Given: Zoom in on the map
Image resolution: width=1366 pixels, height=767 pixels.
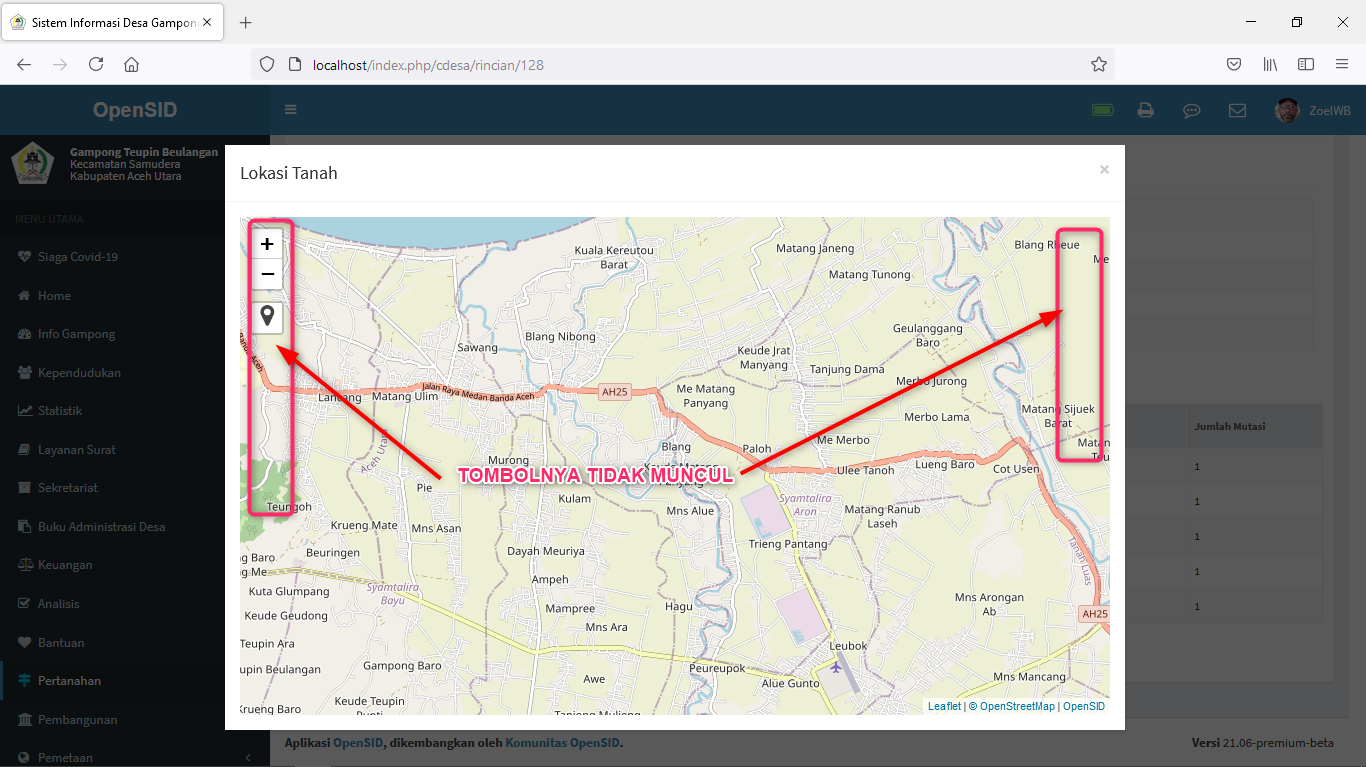Looking at the screenshot, I should 267,243.
